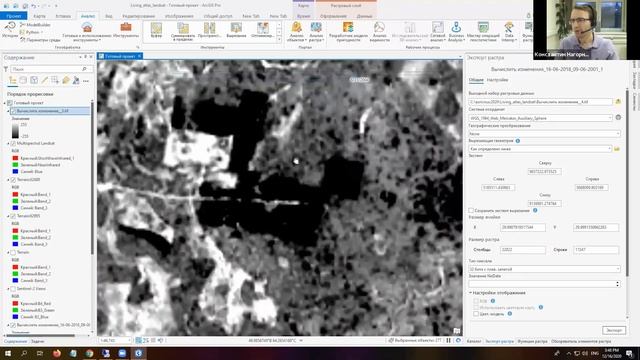The image size is (640, 360).
Task: Select the fourth gallery tool in the ribbon
Action: [236, 31]
